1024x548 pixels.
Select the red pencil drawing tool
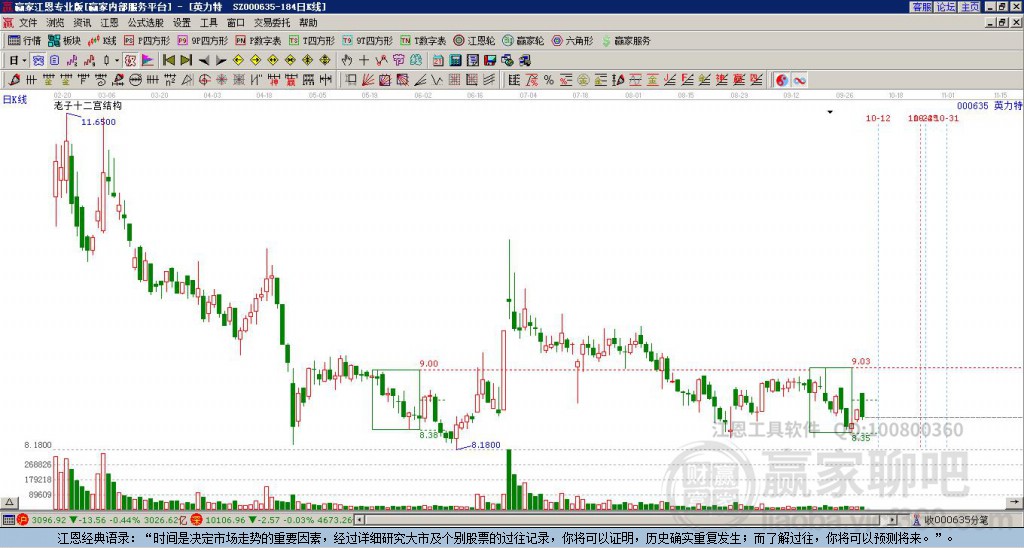[14, 80]
